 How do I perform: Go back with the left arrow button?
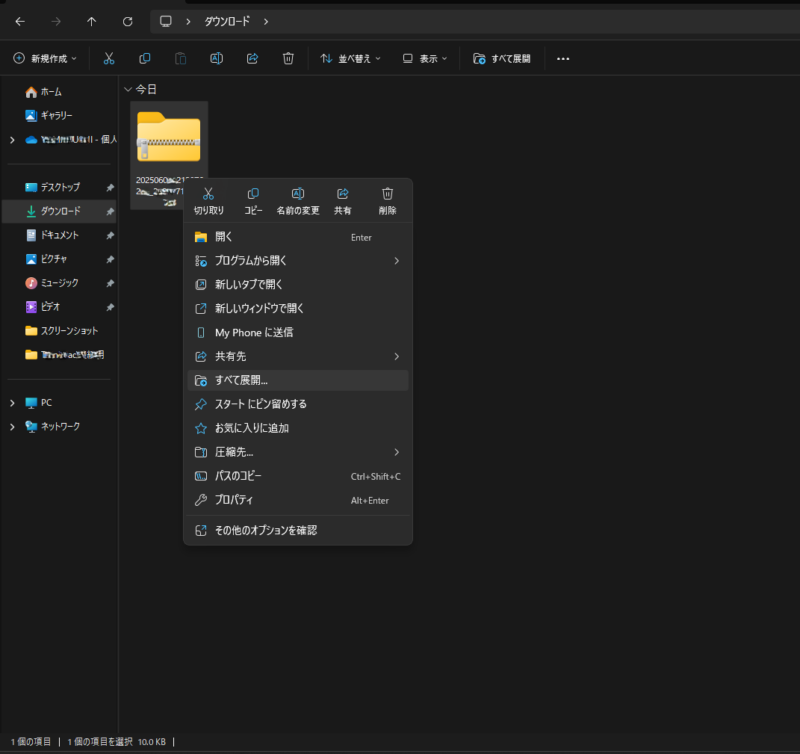[20, 21]
